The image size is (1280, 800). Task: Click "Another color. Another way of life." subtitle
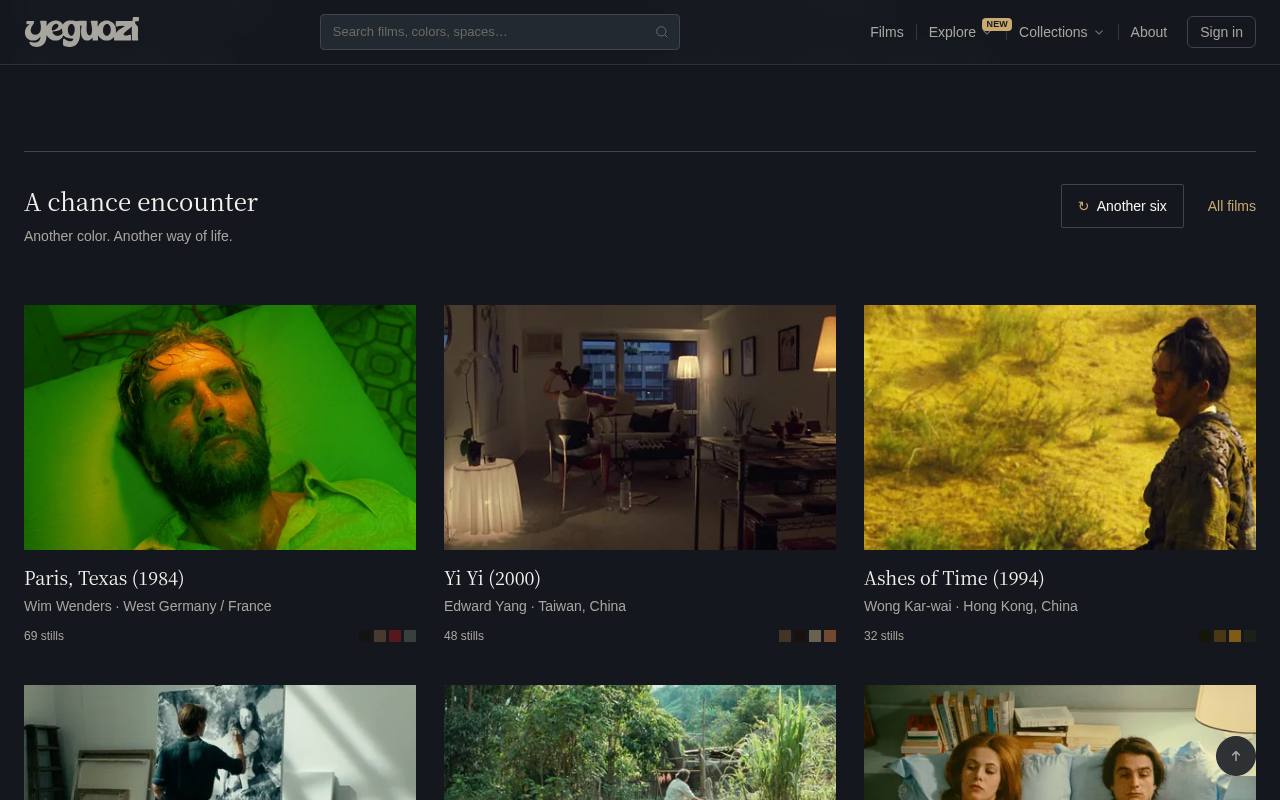click(128, 236)
